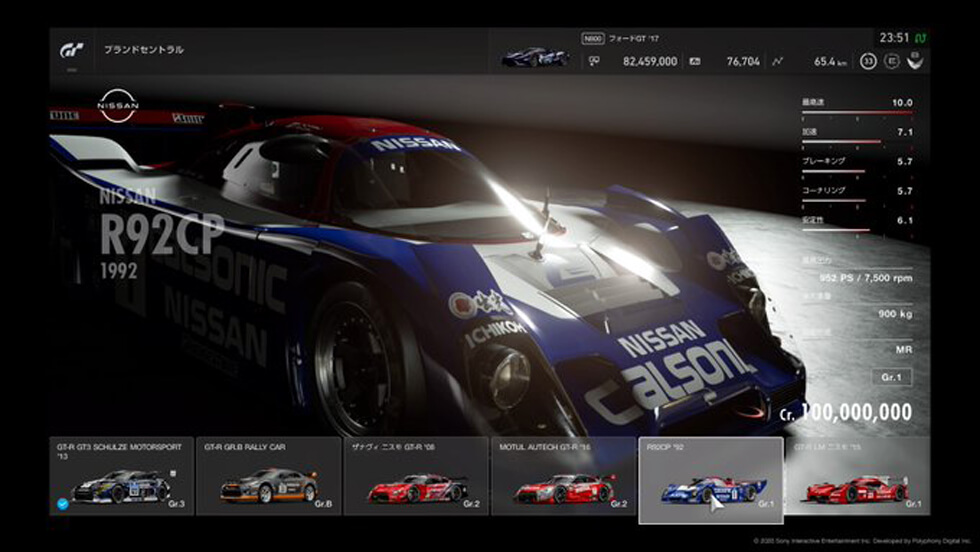The width and height of the screenshot is (980, 552).
Task: Click the Cr. 100,000,000 price
Action: (846, 412)
